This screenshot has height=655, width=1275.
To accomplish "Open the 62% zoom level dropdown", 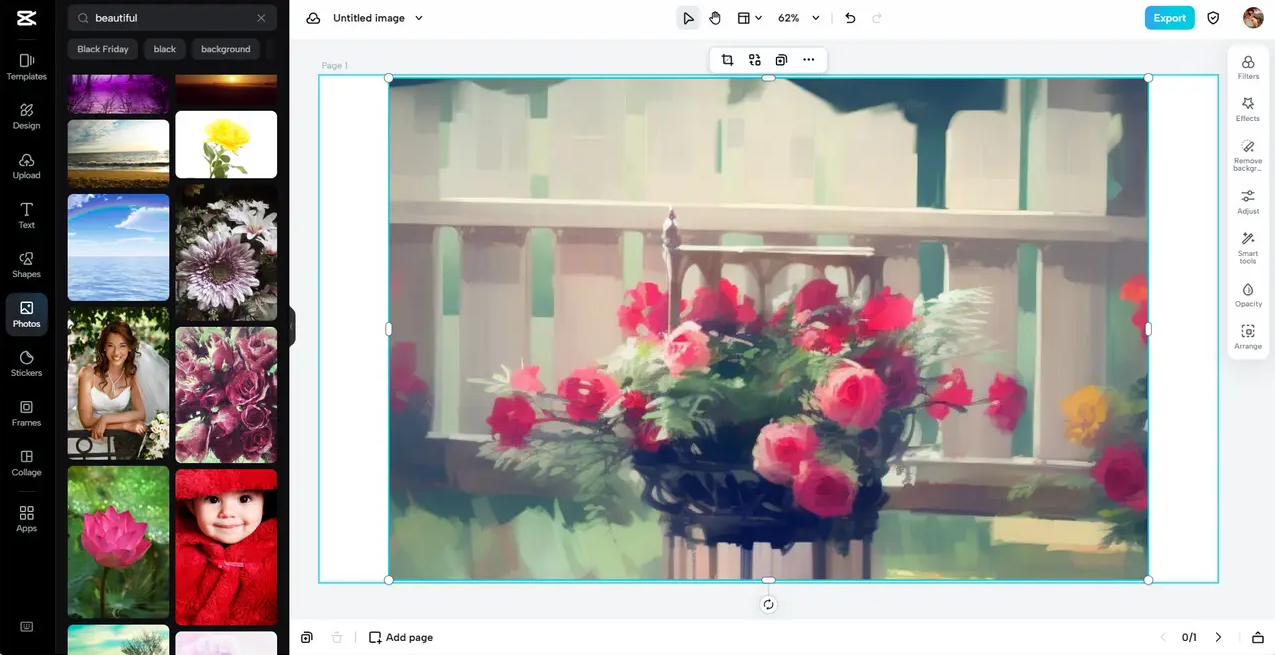I will coord(798,18).
